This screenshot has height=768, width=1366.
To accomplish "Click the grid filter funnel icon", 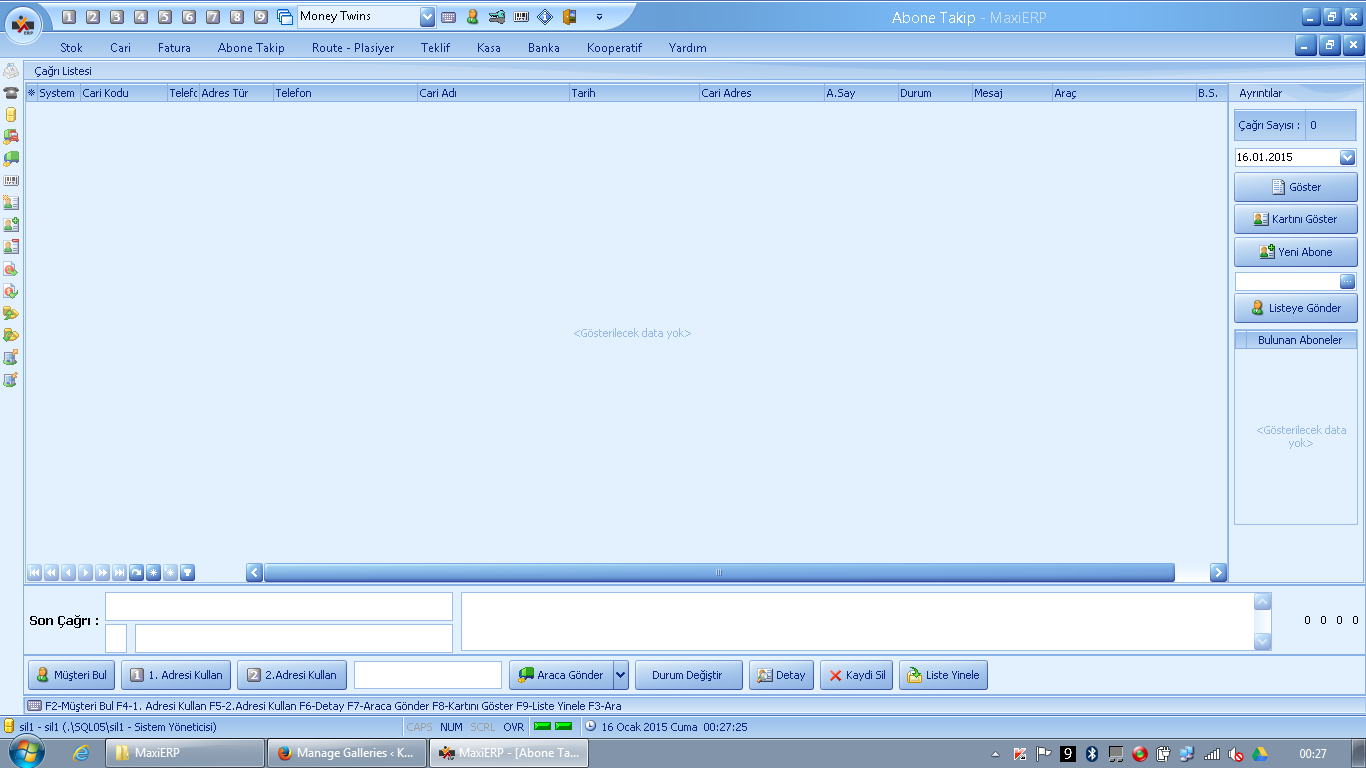I will [x=187, y=573].
